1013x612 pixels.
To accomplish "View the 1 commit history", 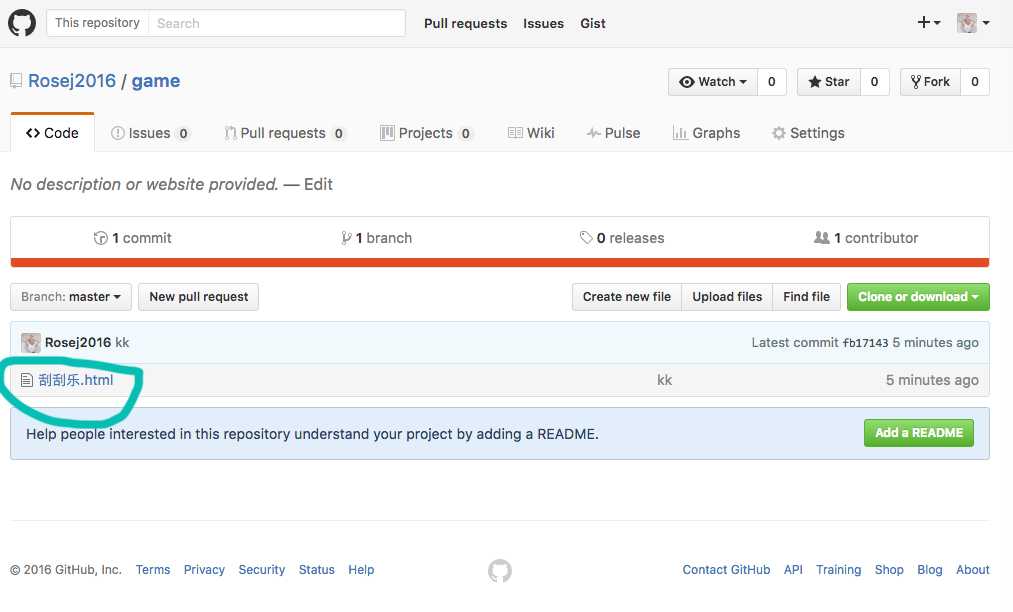I will [x=133, y=238].
